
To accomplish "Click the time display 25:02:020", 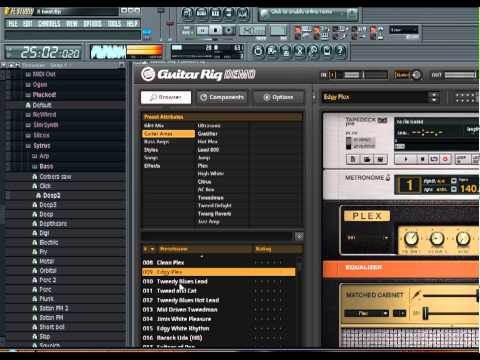I will [x=44, y=52].
